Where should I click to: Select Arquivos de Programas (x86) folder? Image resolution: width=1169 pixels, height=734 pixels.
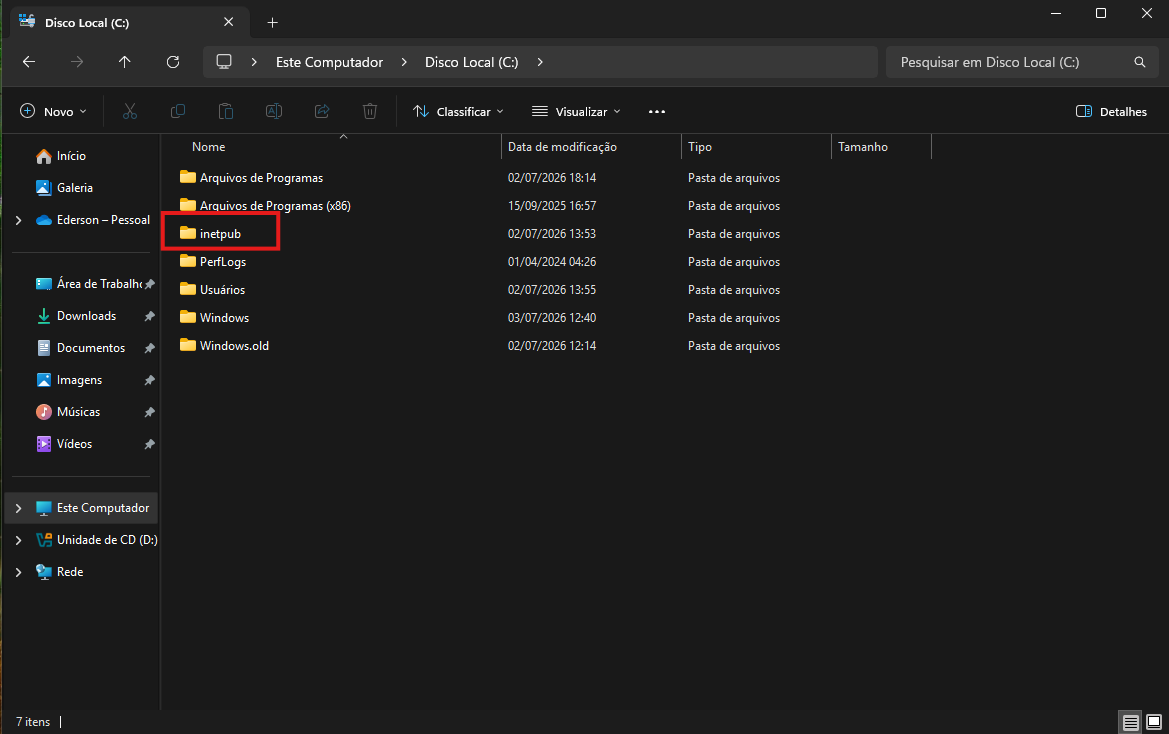tap(275, 206)
